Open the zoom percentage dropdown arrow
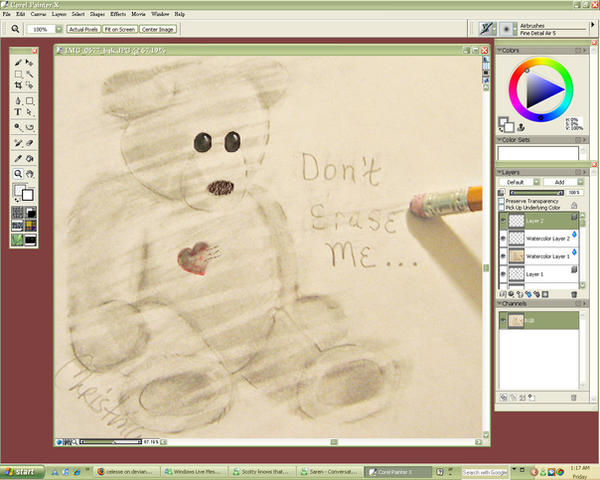 click(x=59, y=29)
